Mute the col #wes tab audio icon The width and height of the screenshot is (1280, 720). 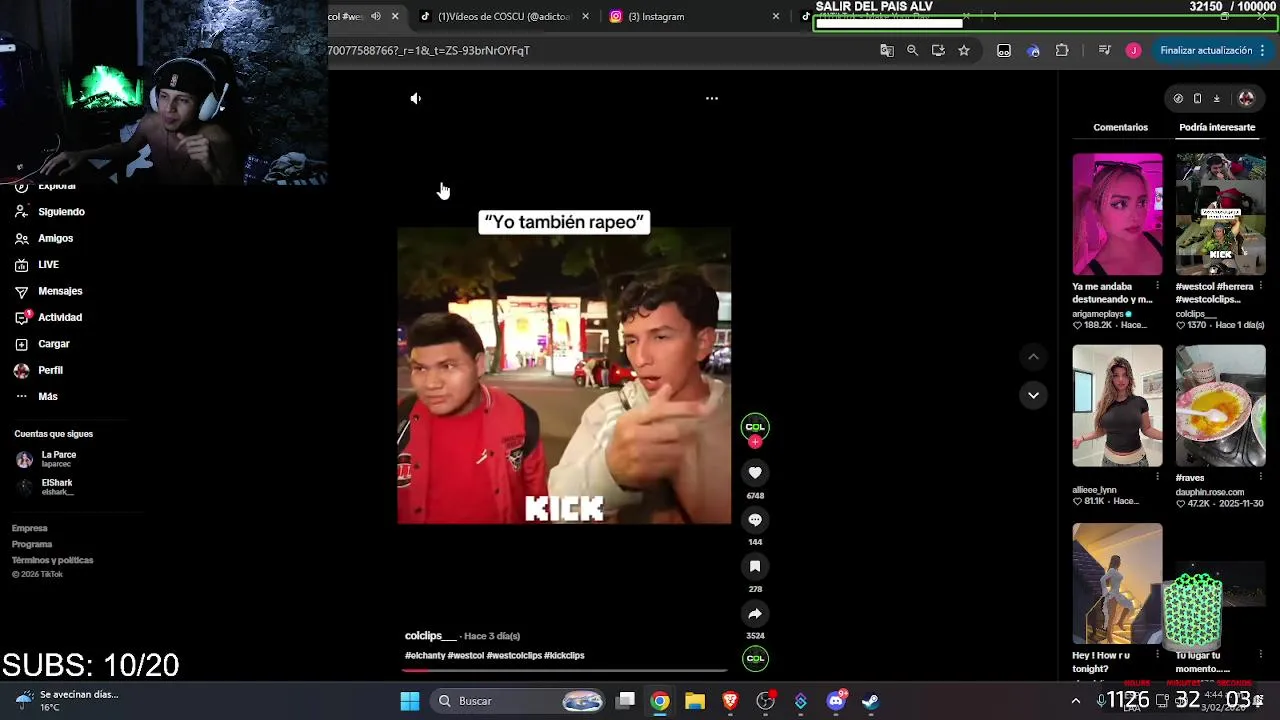(376, 16)
